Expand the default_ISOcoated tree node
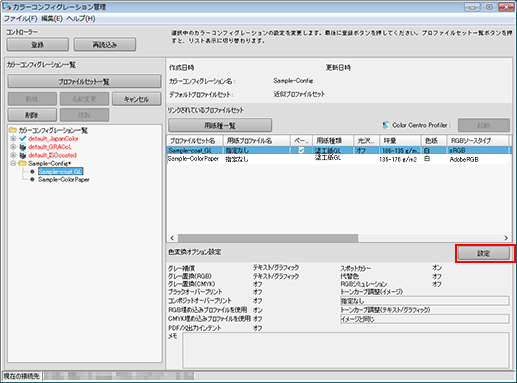517x383 pixels. coord(13,155)
